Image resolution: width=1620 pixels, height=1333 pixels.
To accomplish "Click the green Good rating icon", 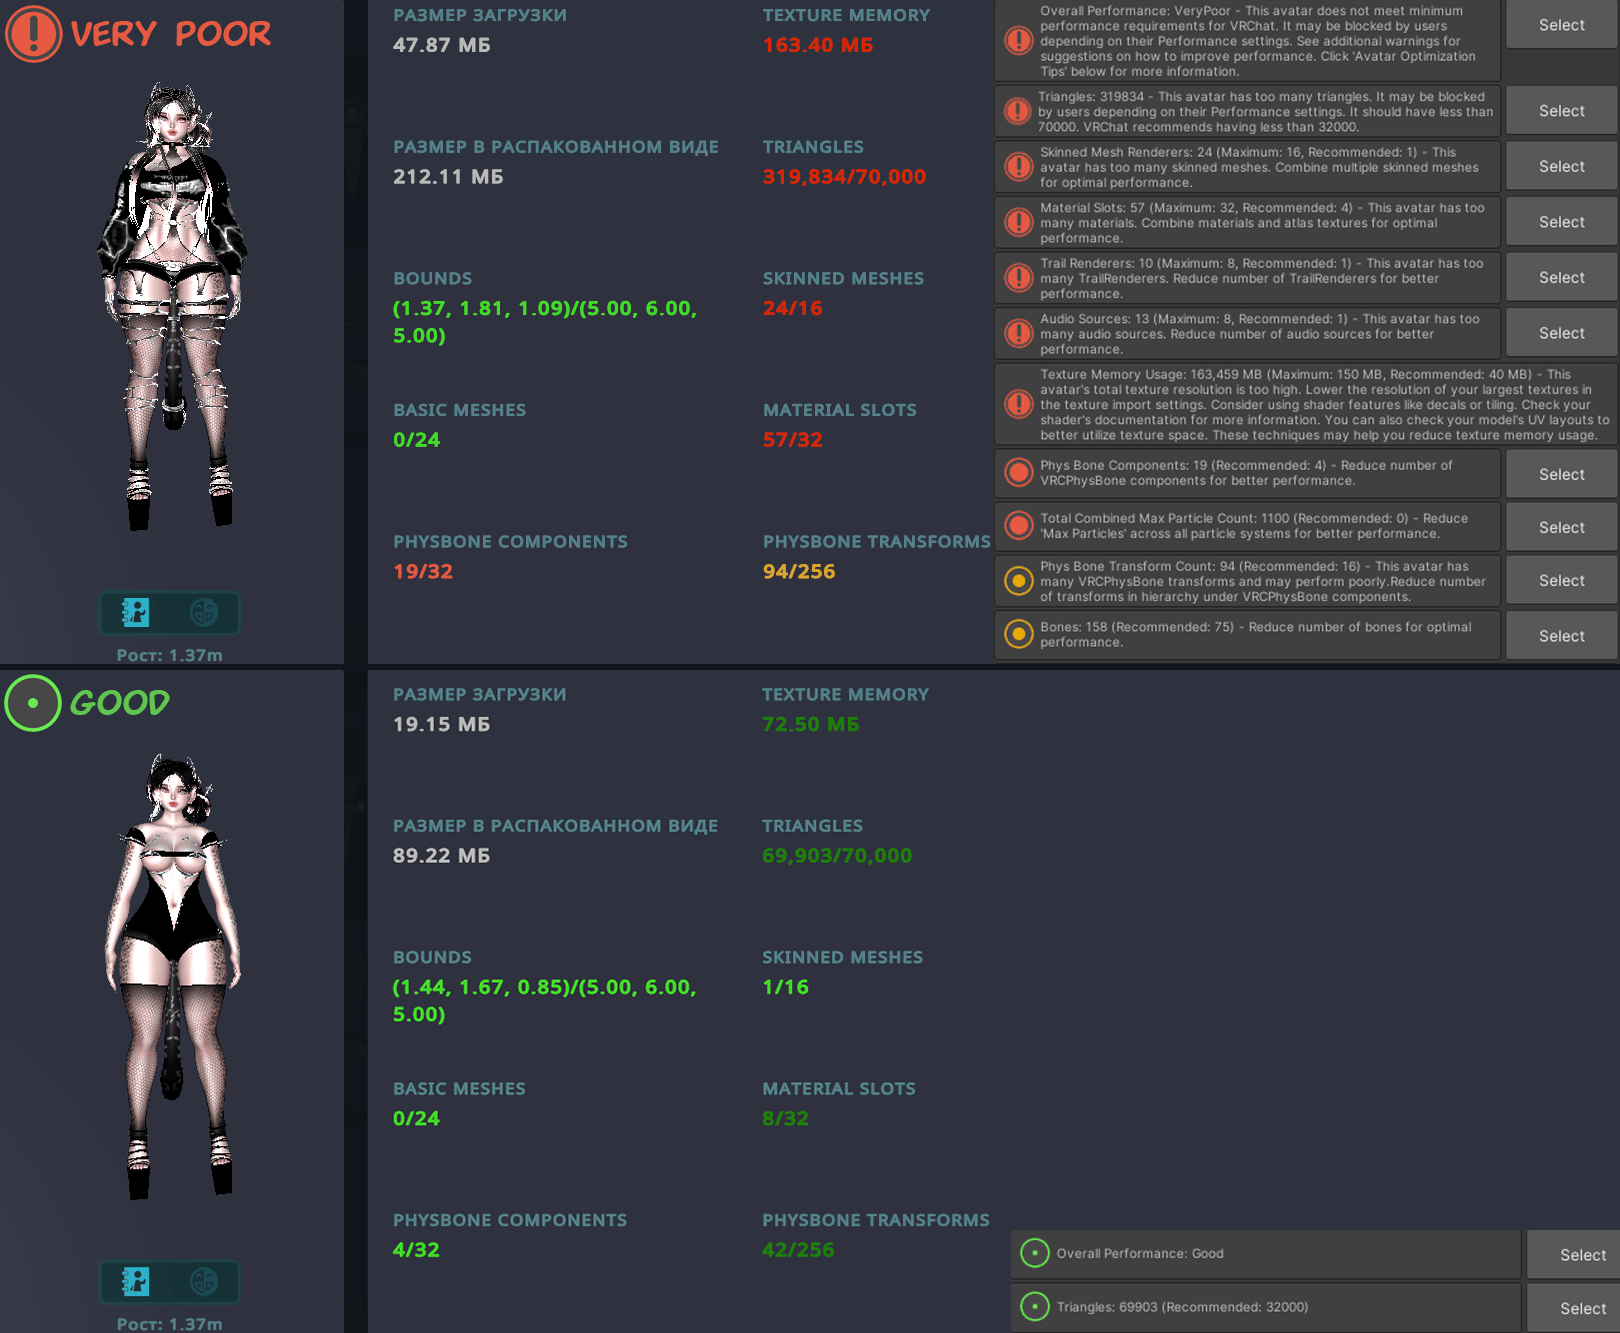I will tap(33, 703).
